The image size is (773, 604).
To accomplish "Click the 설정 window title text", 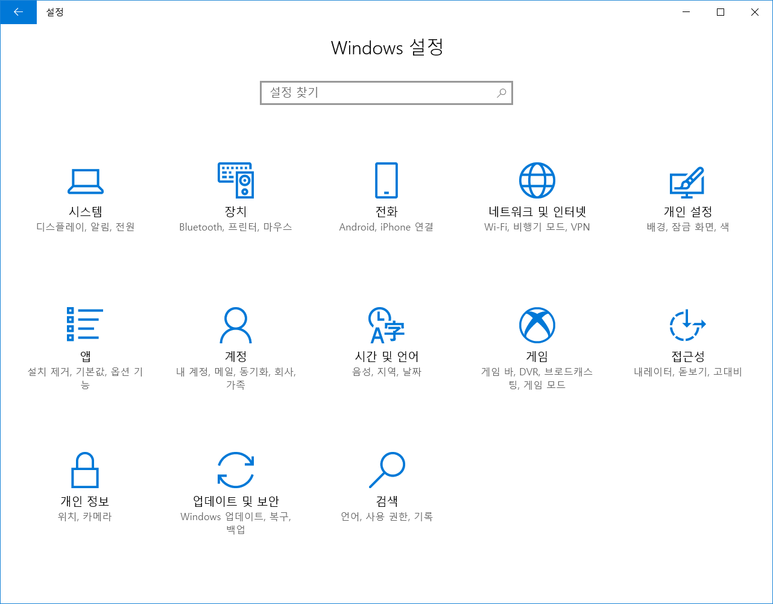I will click(x=55, y=12).
